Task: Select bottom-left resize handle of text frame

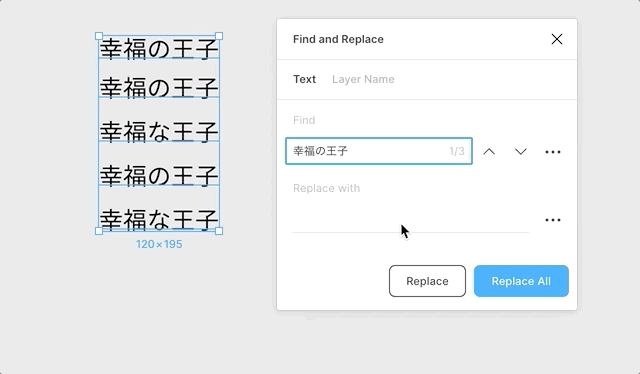Action: pyautogui.click(x=99, y=231)
